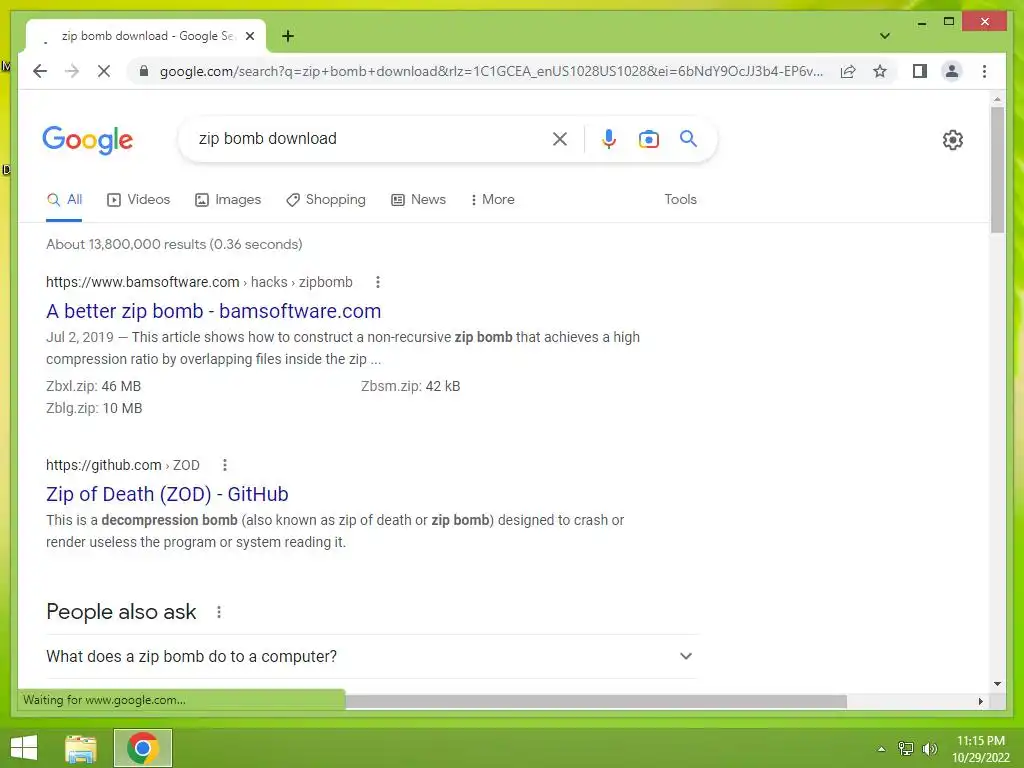Open Google quick settings gear

pyautogui.click(x=952, y=140)
